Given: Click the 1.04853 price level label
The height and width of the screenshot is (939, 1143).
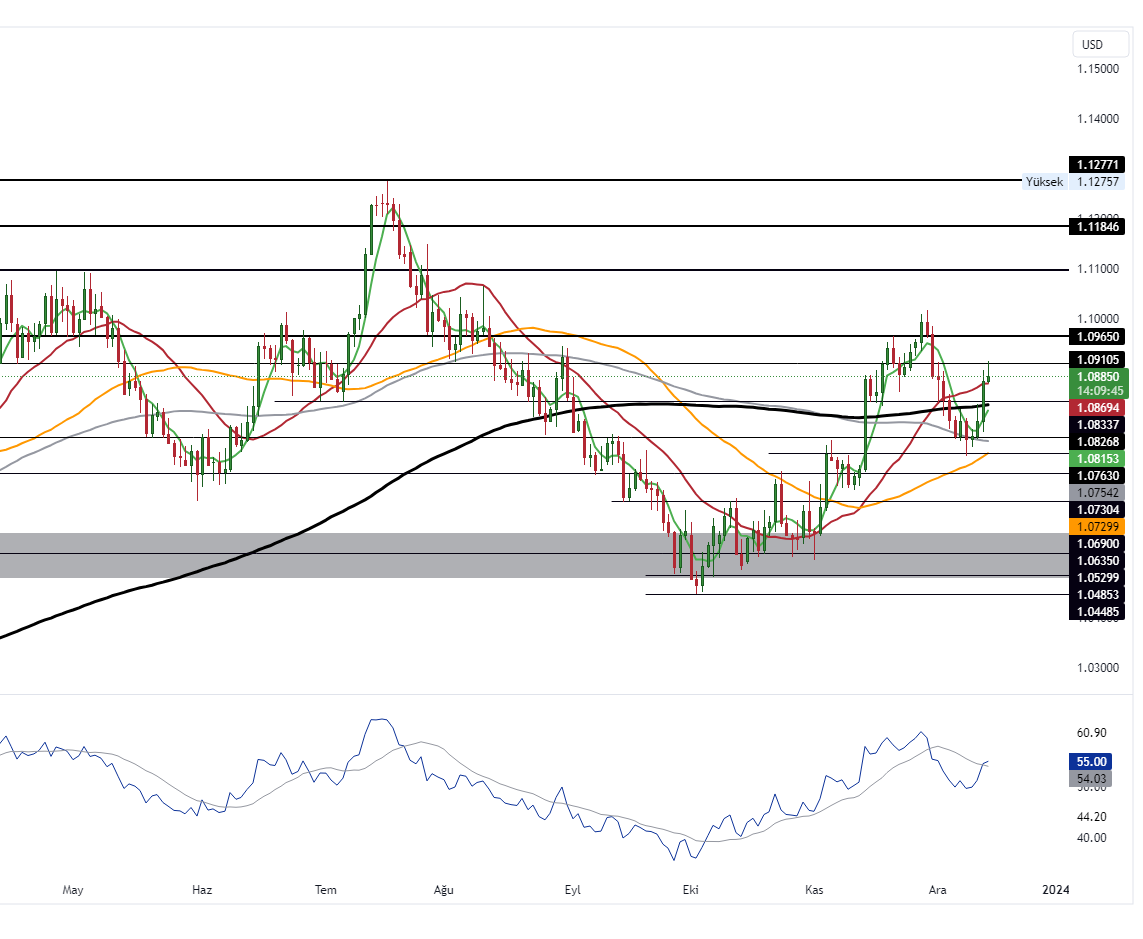Looking at the screenshot, I should (x=1097, y=594).
